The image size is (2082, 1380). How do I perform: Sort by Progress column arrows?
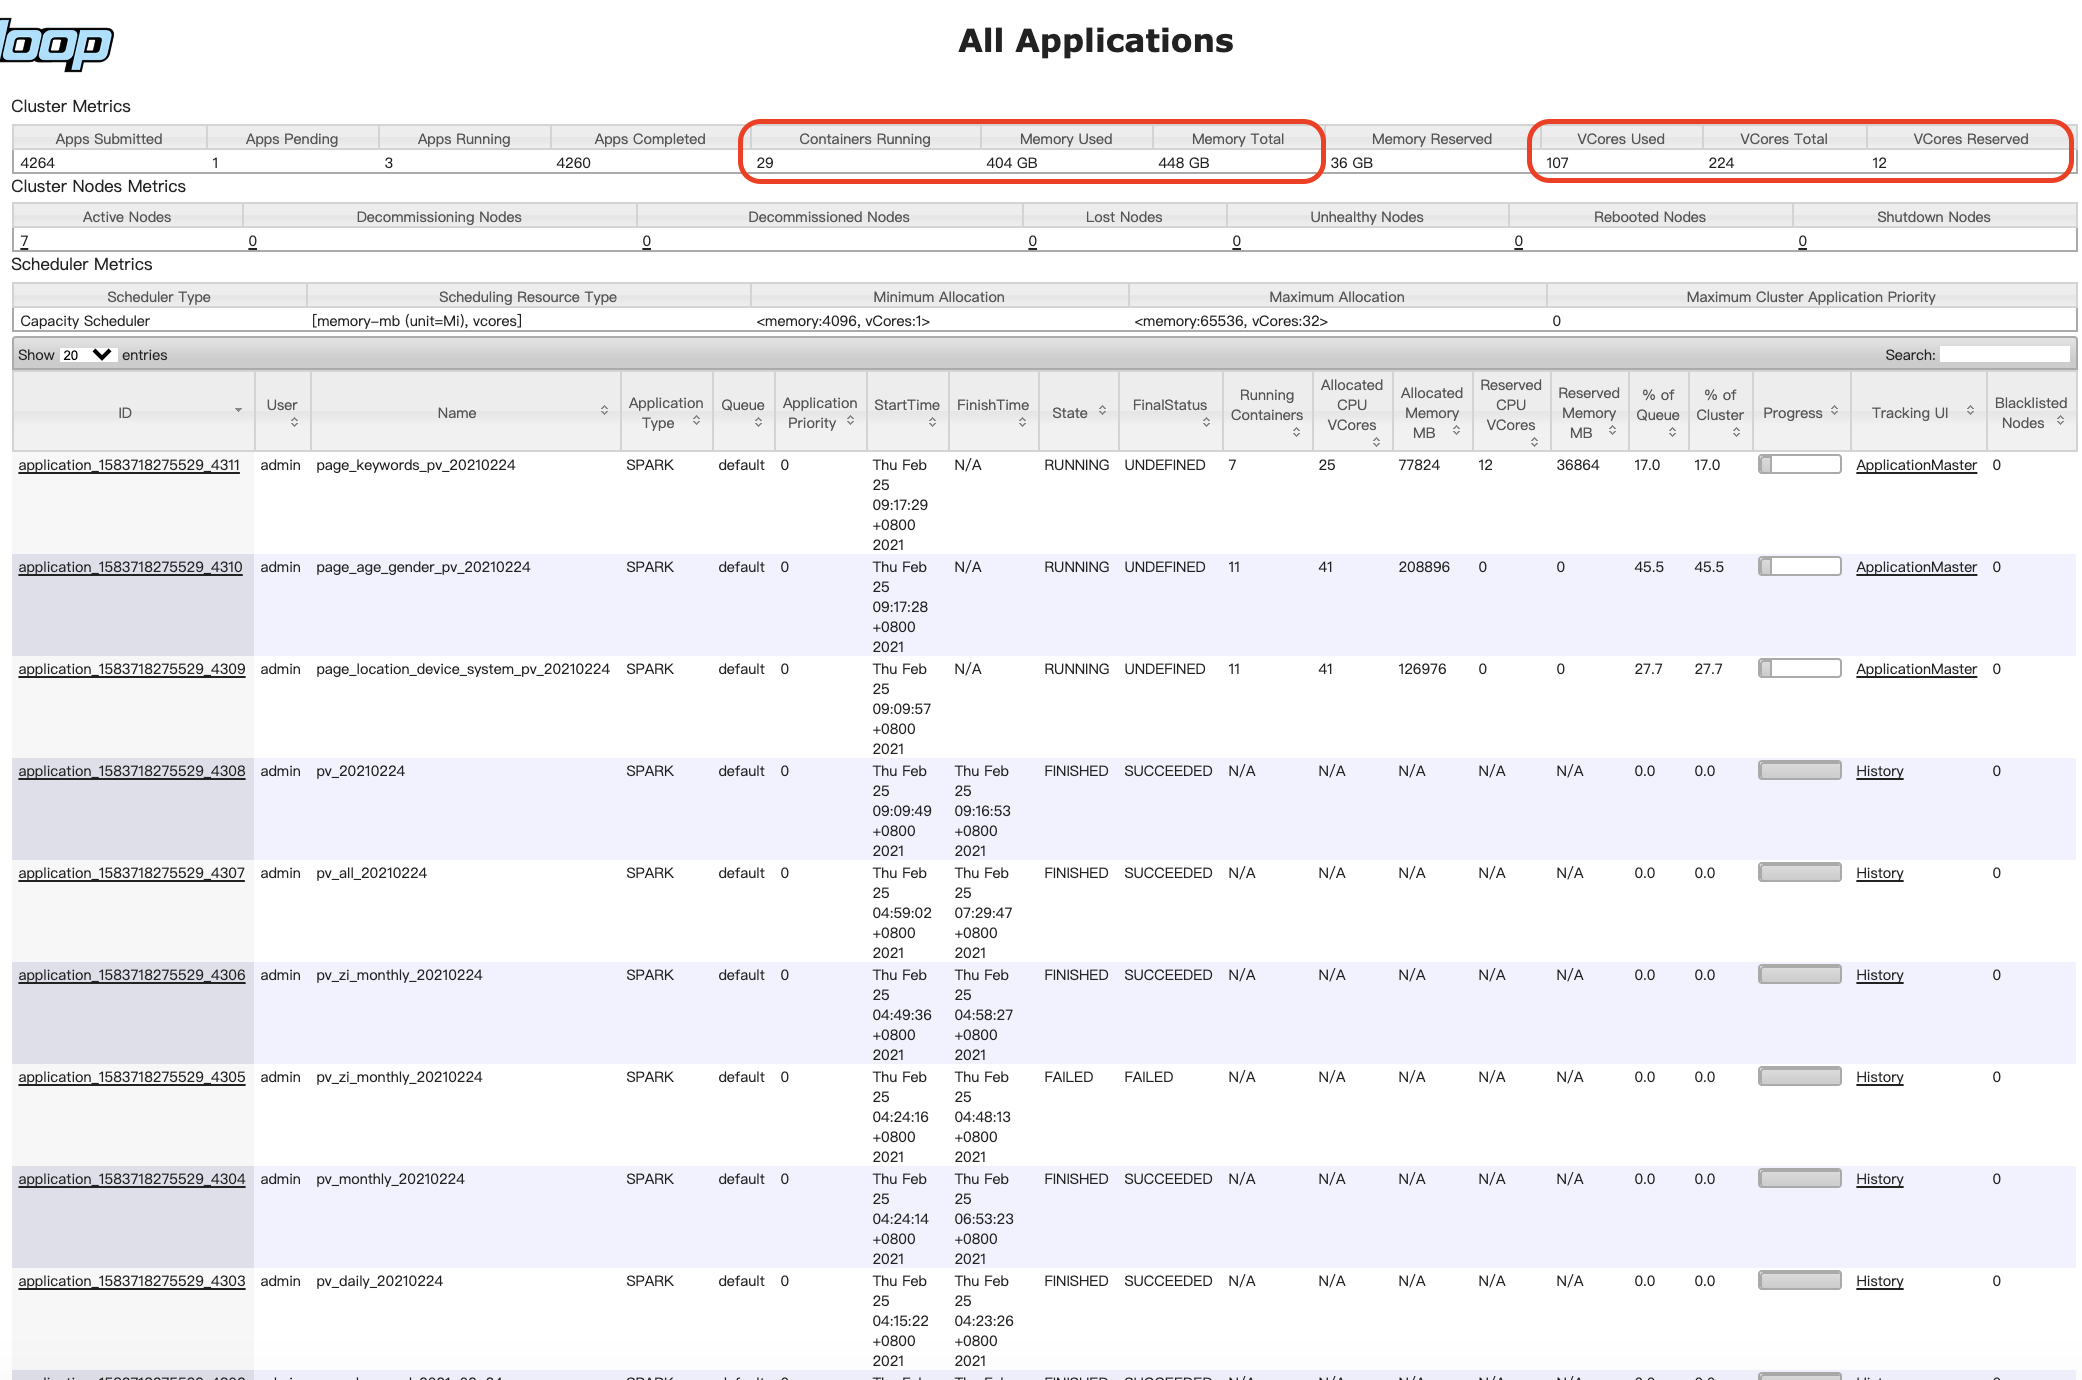click(1834, 411)
